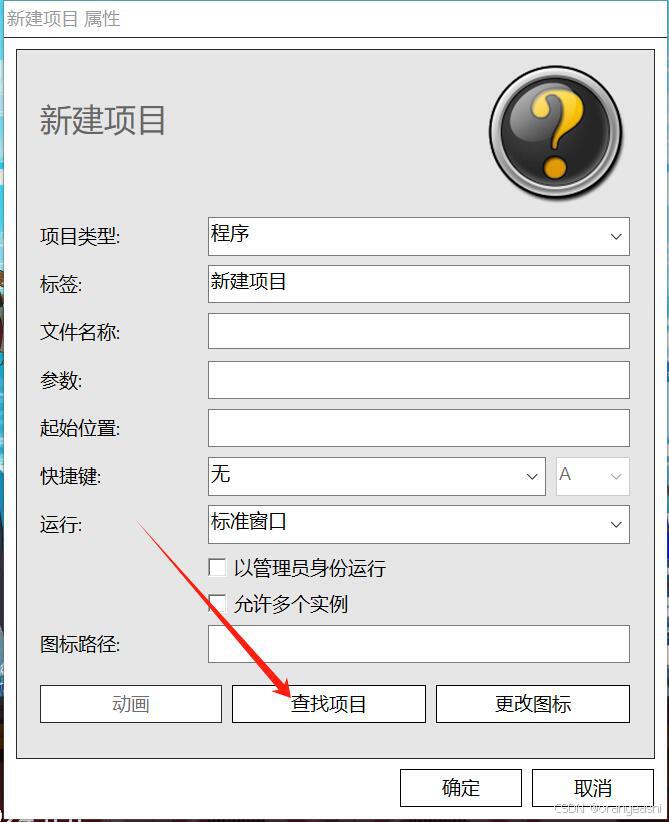The width and height of the screenshot is (669, 822).
Task: Enable 以管理员身份运行 checkbox
Action: coord(217,567)
